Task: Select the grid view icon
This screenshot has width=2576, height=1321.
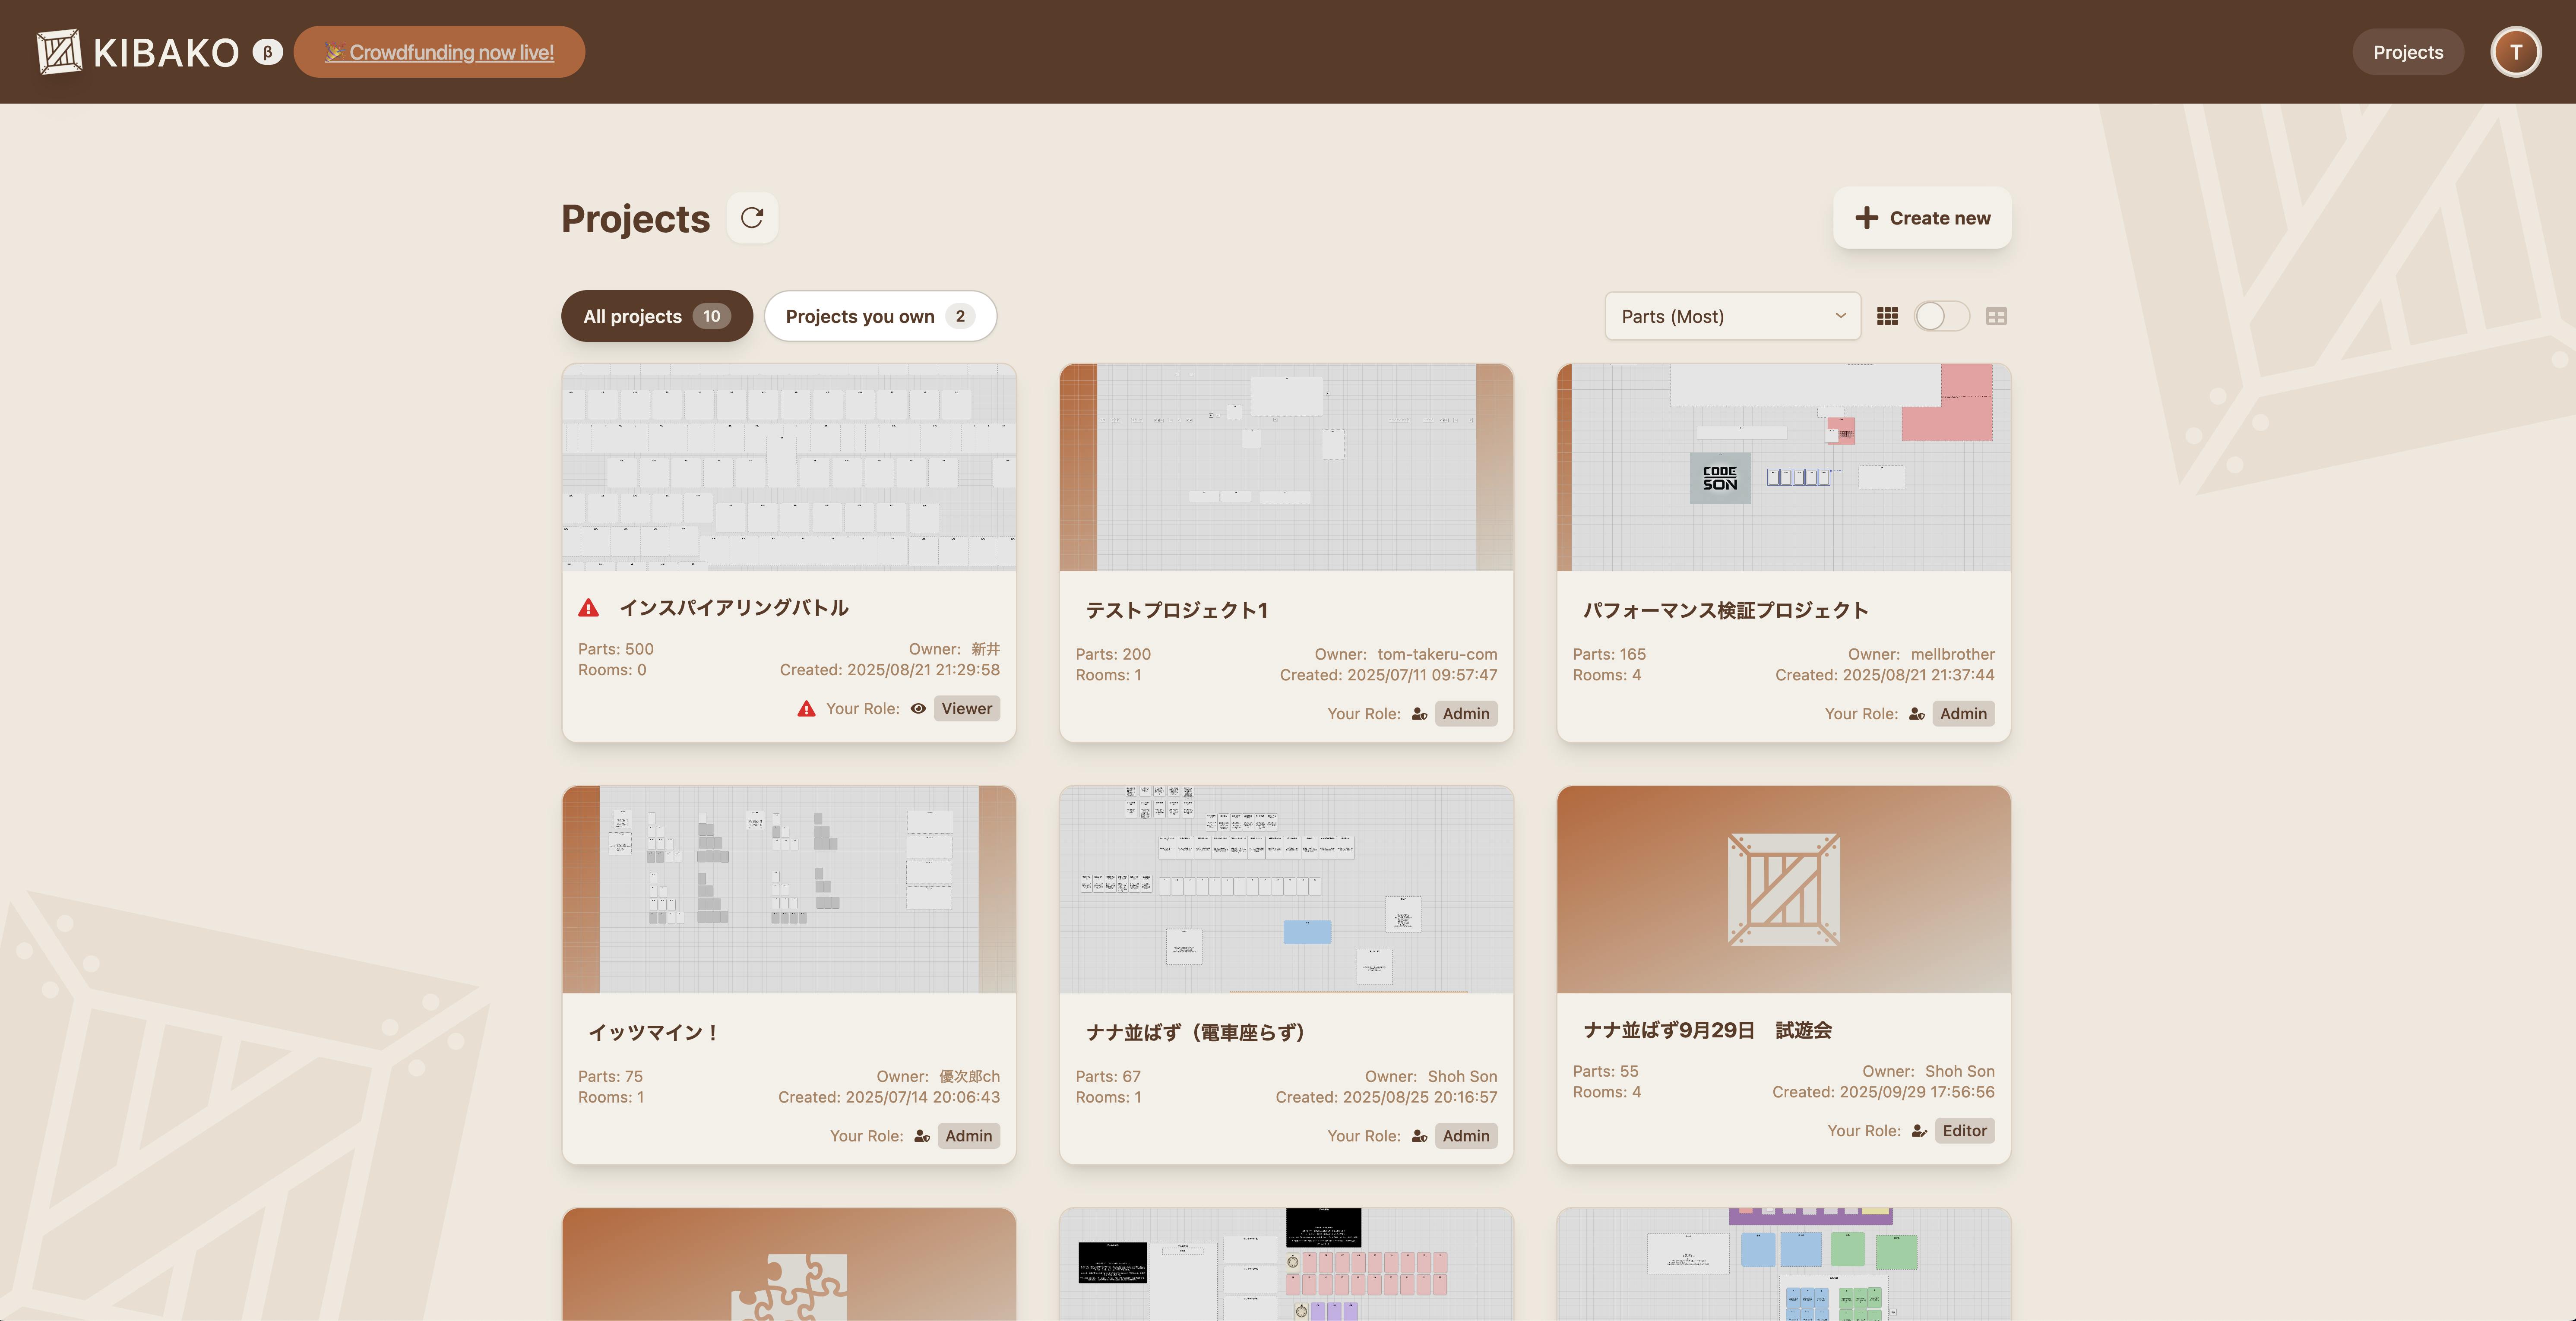Action: coord(1887,316)
